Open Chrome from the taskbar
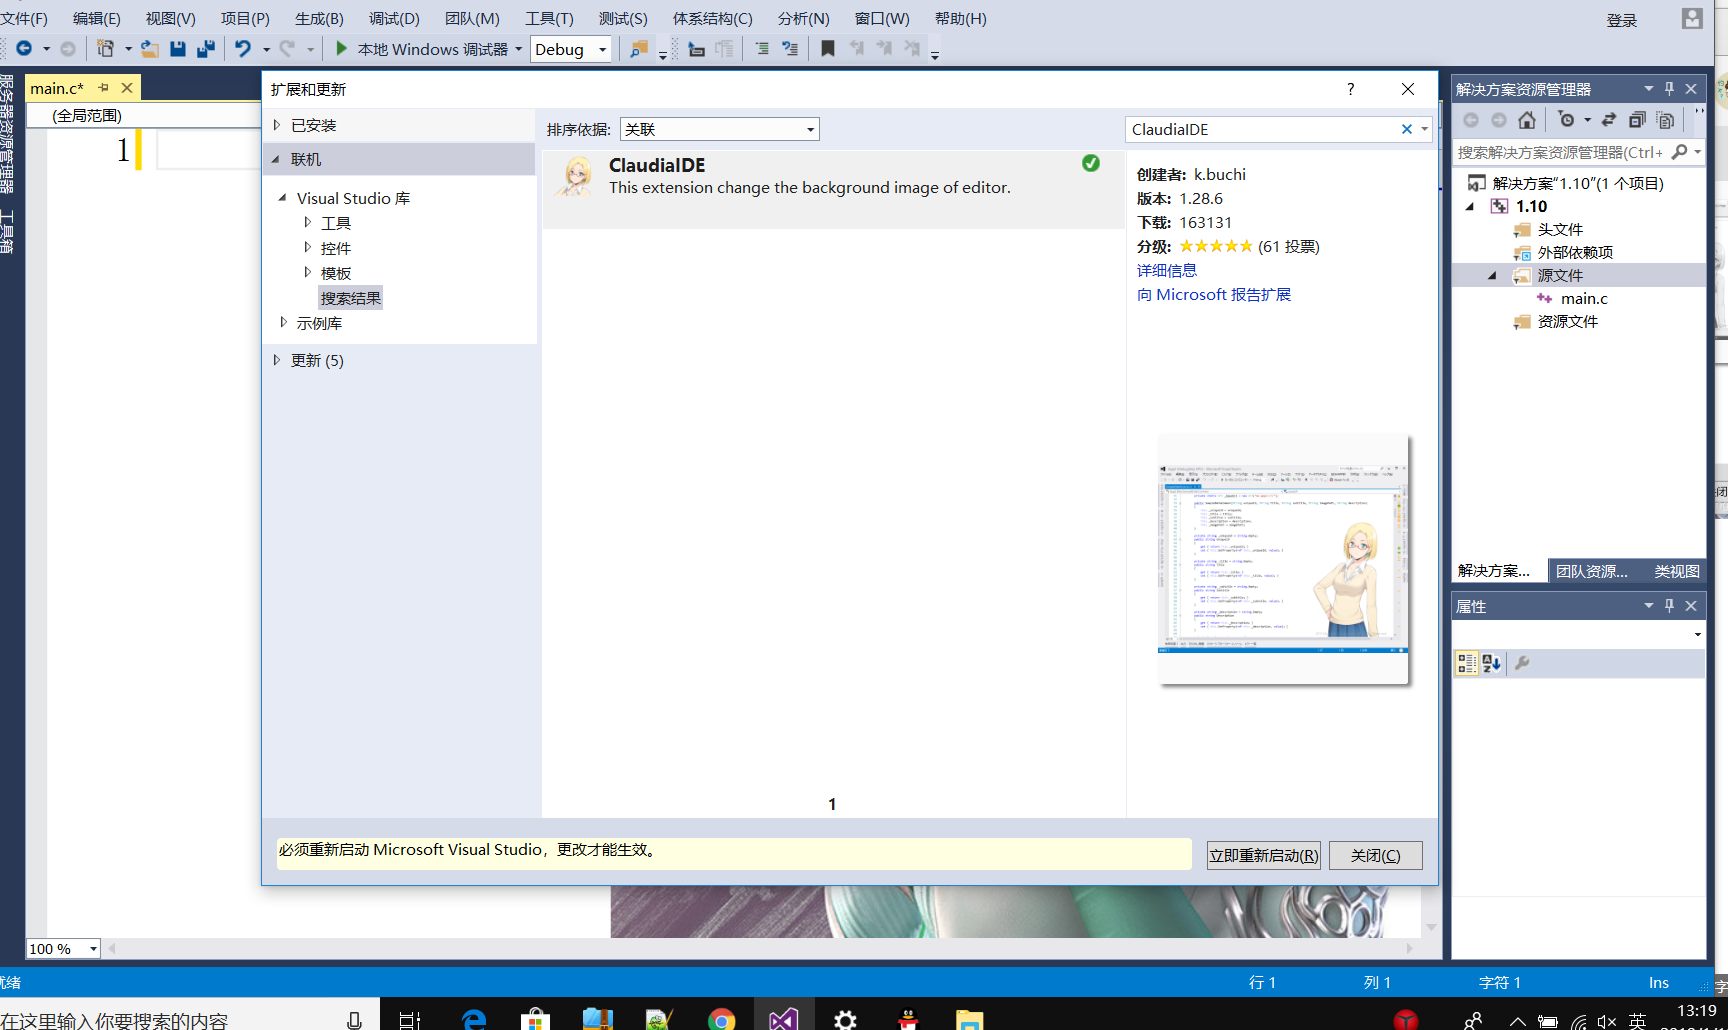 coord(721,1019)
